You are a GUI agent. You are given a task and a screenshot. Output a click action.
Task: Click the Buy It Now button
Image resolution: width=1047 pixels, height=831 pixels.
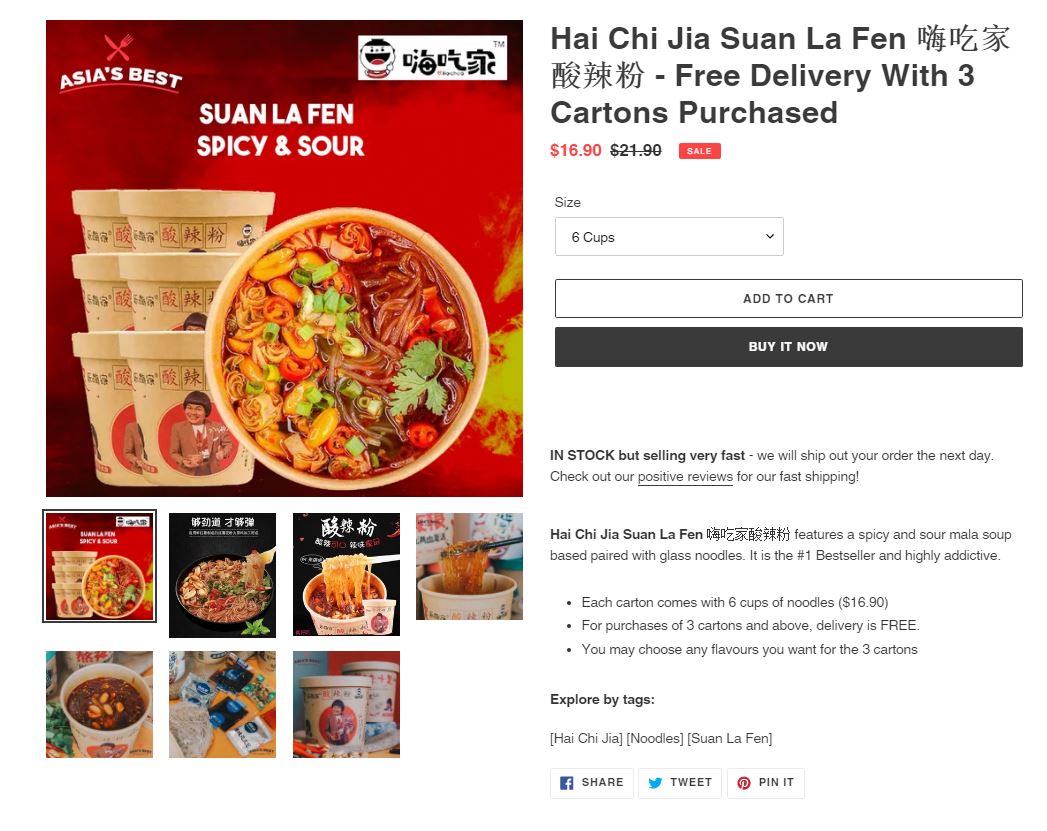pos(789,346)
